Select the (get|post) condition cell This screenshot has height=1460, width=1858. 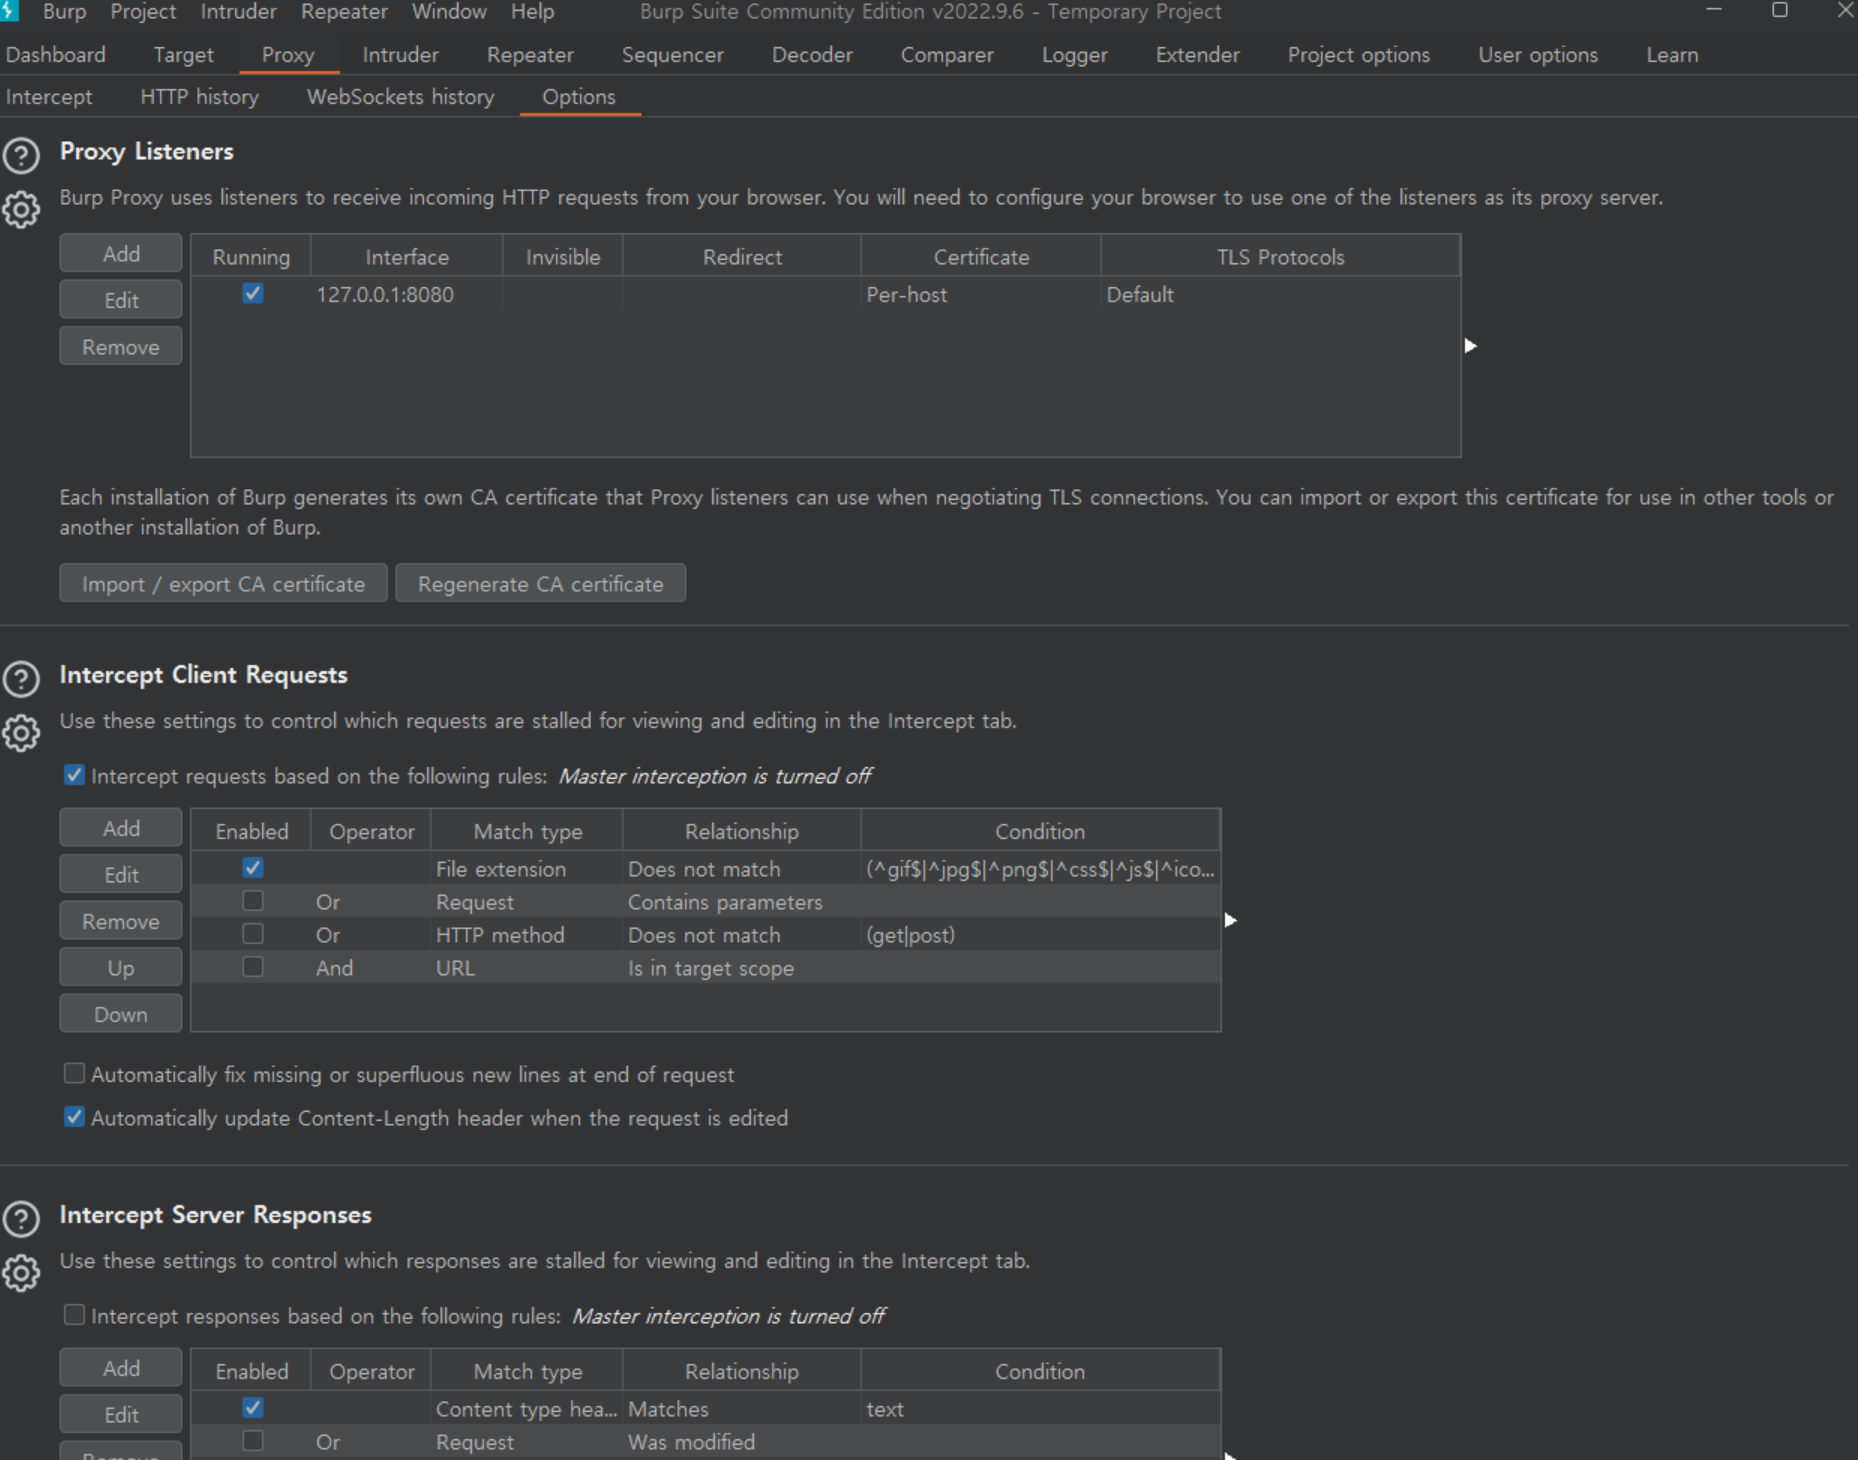[x=1040, y=935]
